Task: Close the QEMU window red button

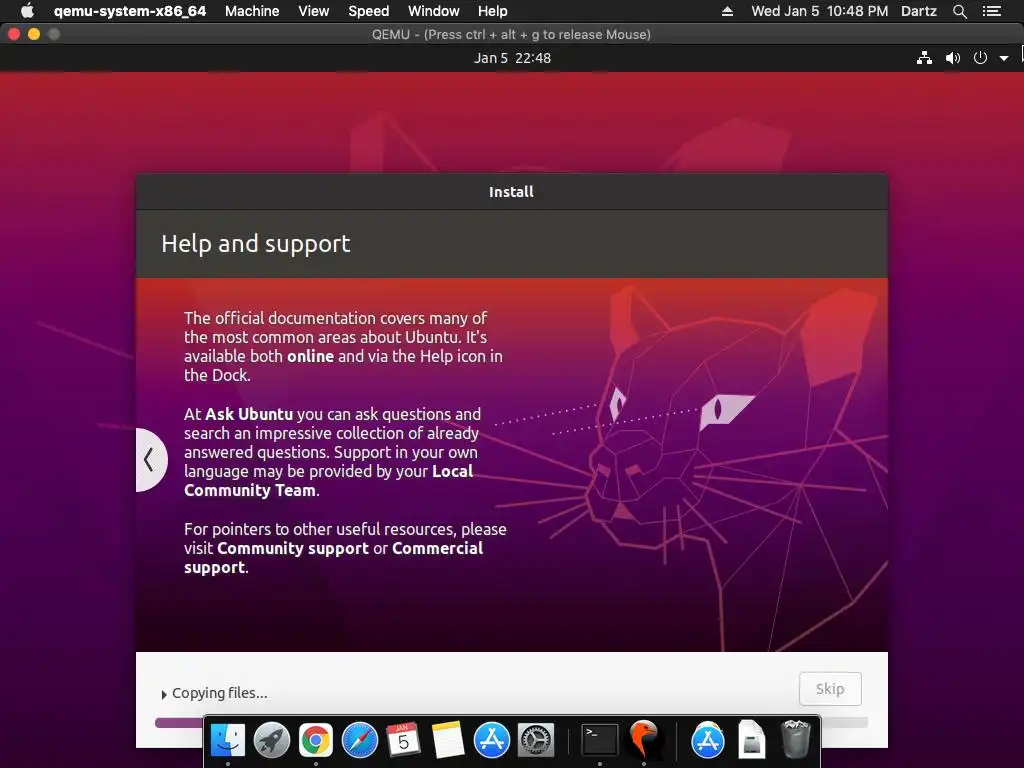Action: pos(14,34)
